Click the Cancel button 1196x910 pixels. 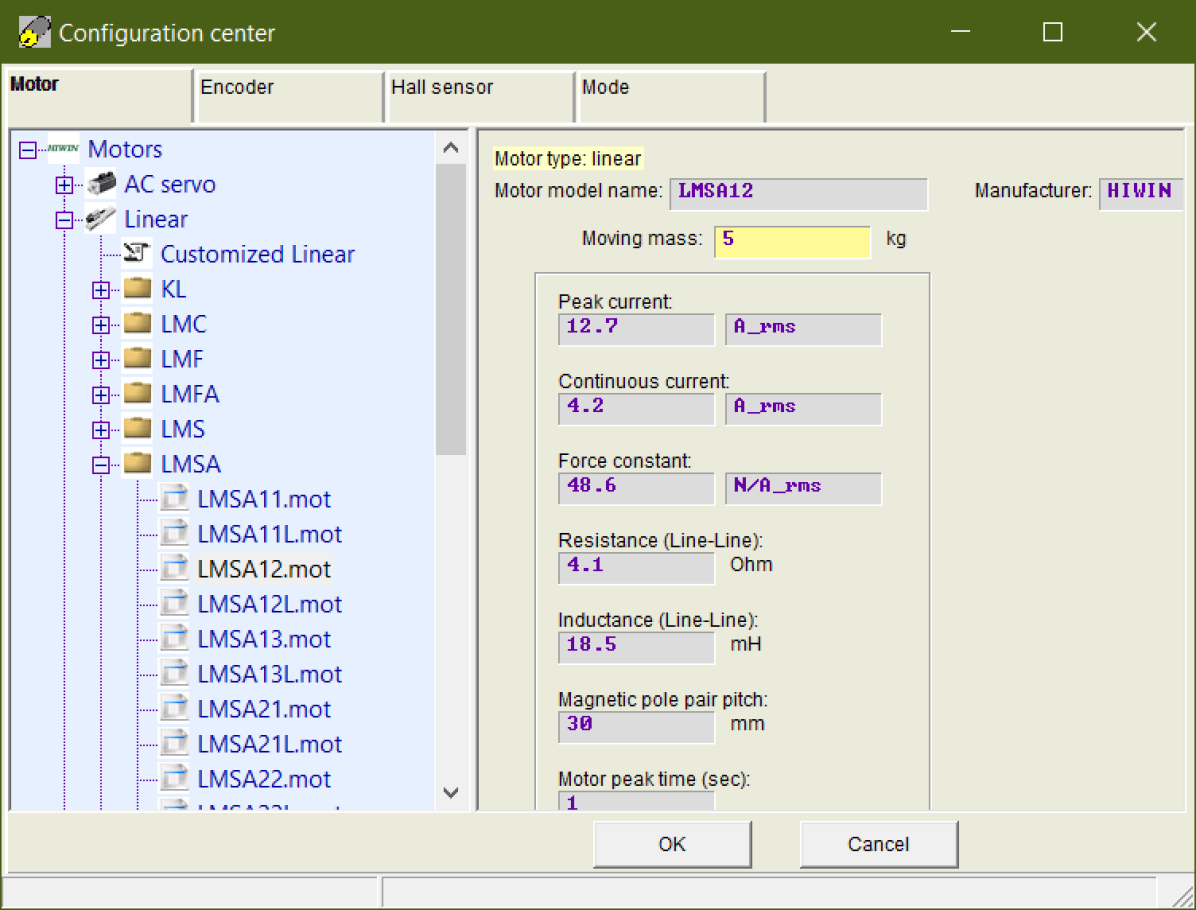878,844
